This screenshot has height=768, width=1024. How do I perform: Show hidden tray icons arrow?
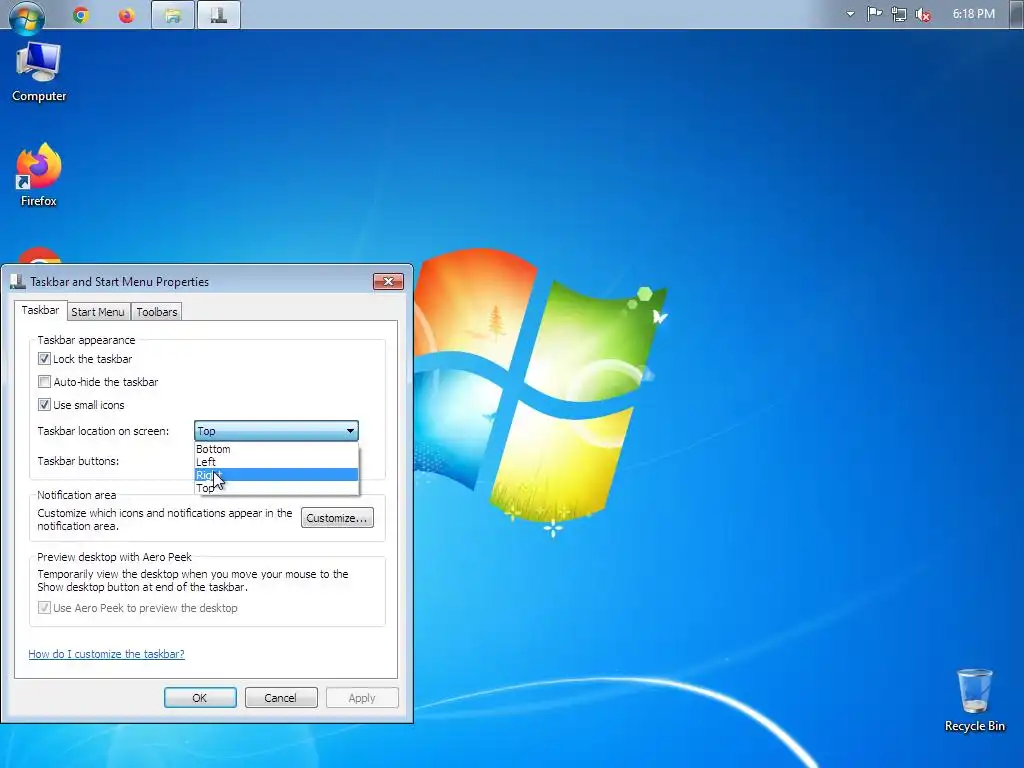(x=850, y=14)
